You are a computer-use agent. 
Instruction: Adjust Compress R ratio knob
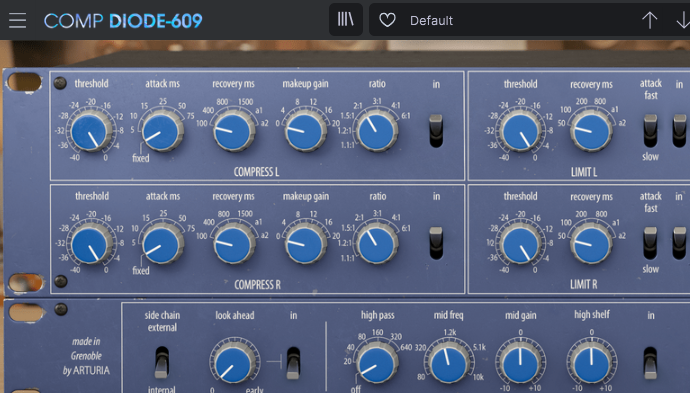377,244
